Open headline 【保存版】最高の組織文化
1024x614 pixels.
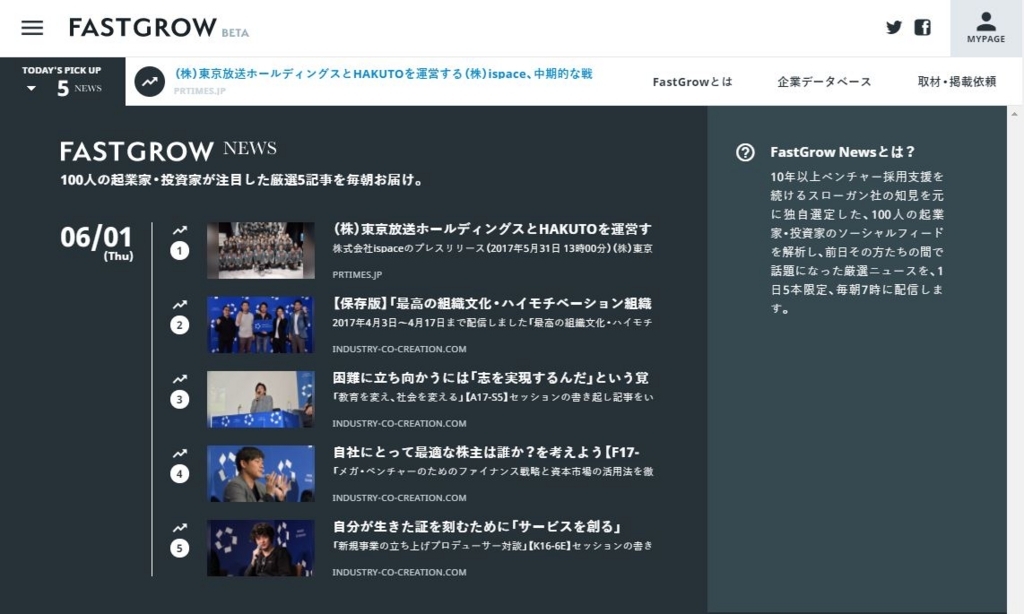point(492,304)
